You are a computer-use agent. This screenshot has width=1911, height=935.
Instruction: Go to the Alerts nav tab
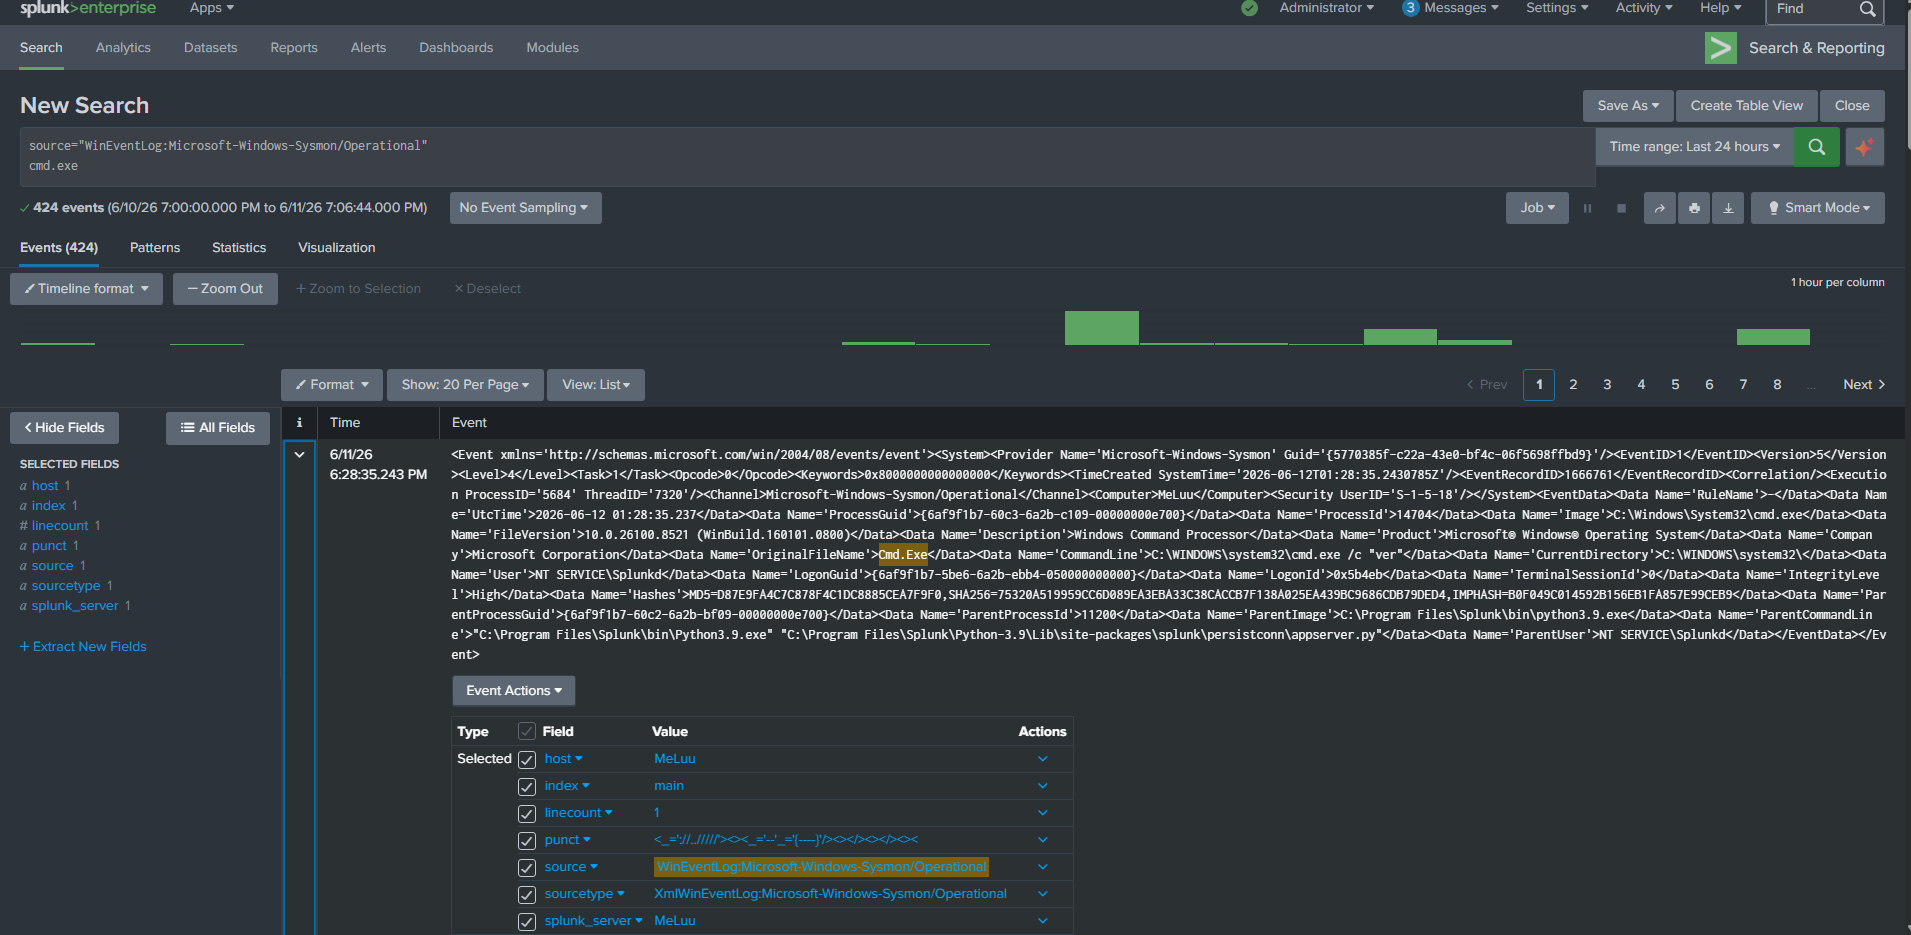368,48
